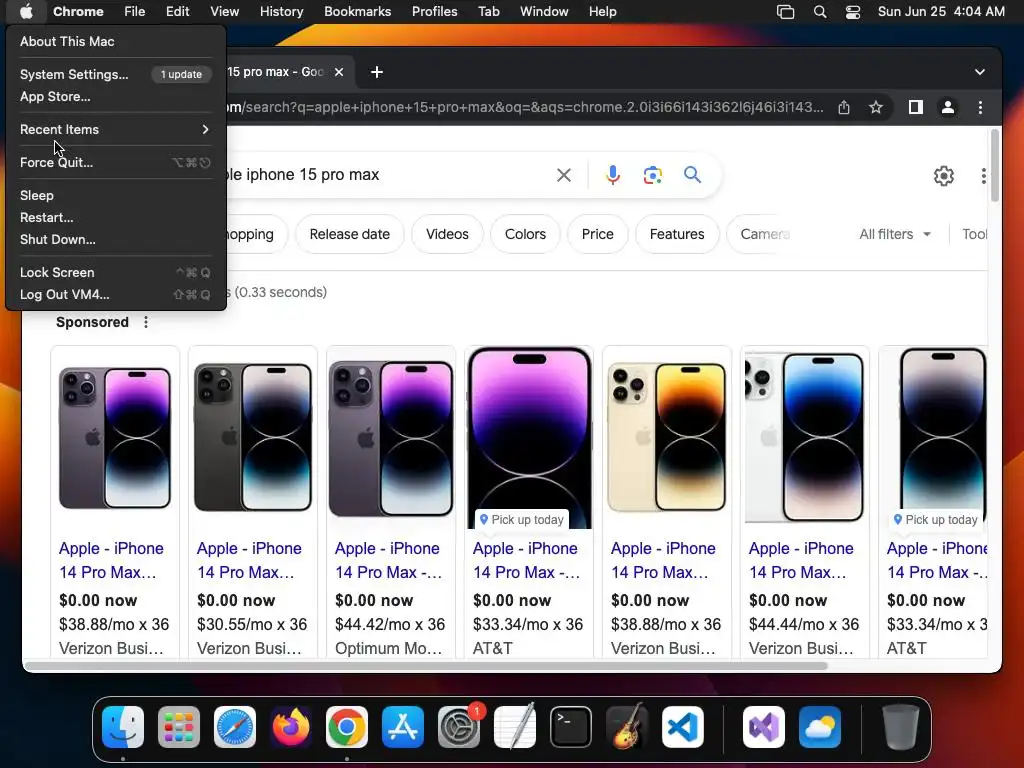Click the gold iPhone 14 Pro Max image

(x=666, y=437)
